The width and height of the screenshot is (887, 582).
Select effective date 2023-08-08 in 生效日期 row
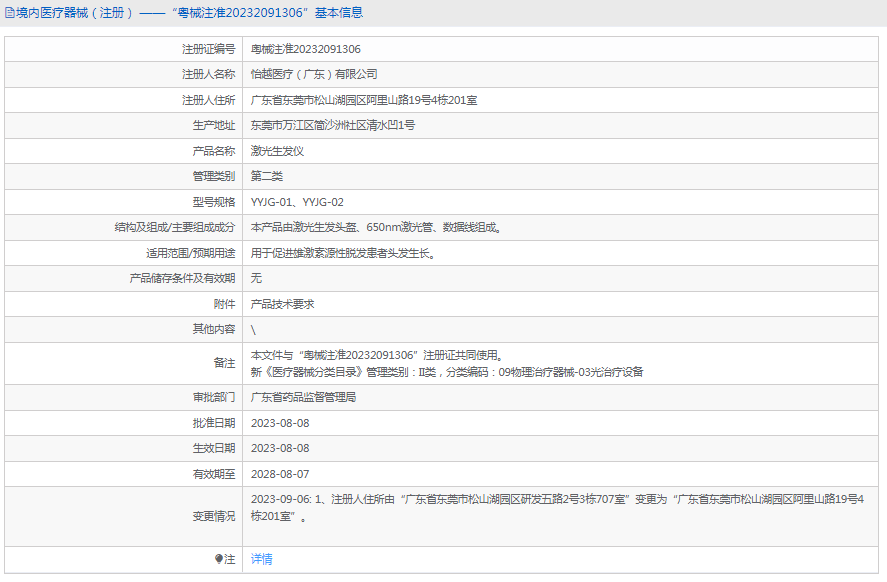(280, 449)
